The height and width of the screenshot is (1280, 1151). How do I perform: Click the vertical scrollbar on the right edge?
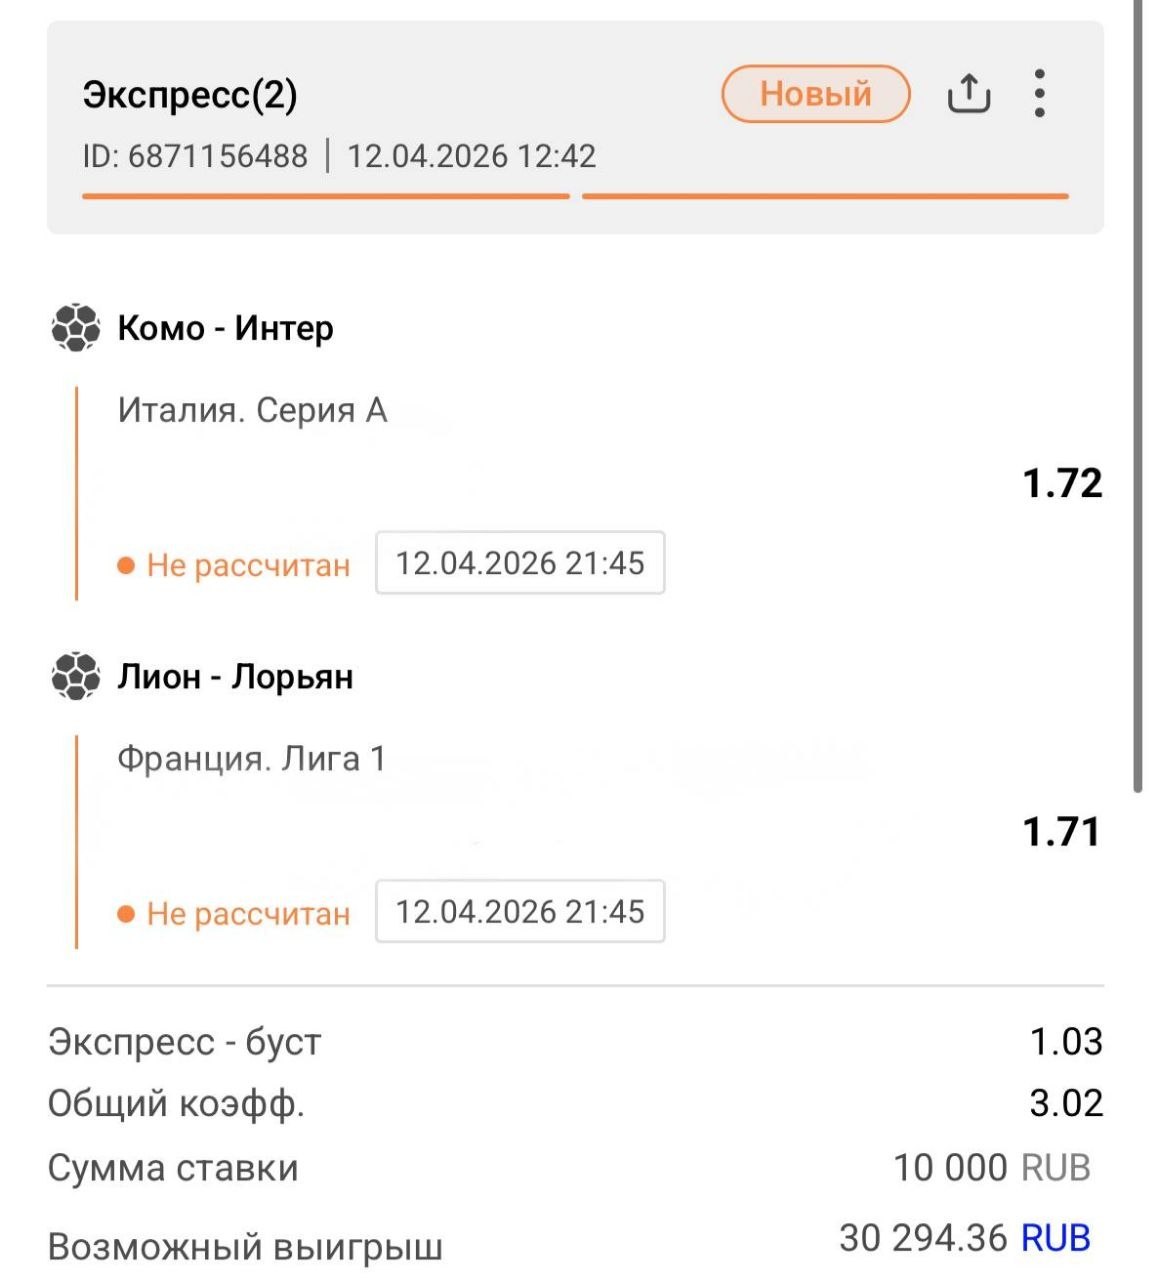1139,400
